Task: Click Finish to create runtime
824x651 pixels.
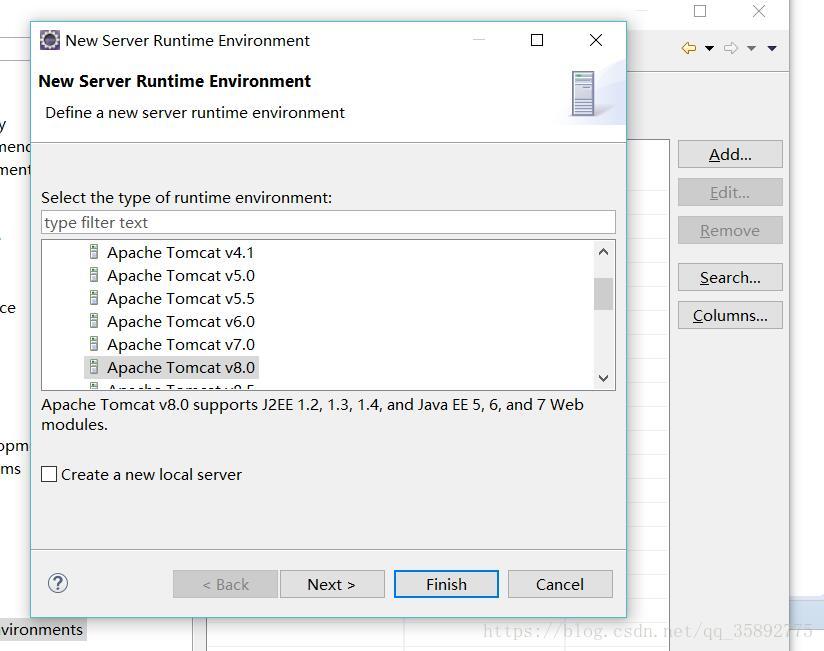Action: click(446, 584)
